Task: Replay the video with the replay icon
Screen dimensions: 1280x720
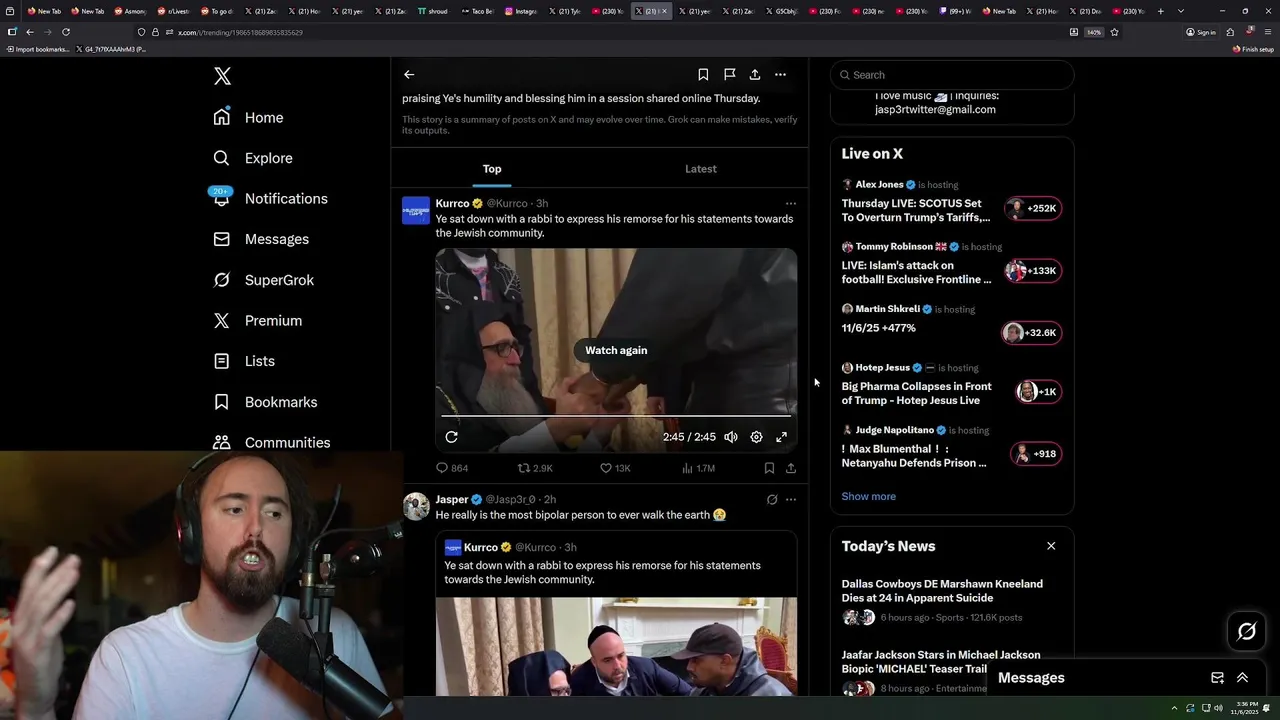Action: 451,437
